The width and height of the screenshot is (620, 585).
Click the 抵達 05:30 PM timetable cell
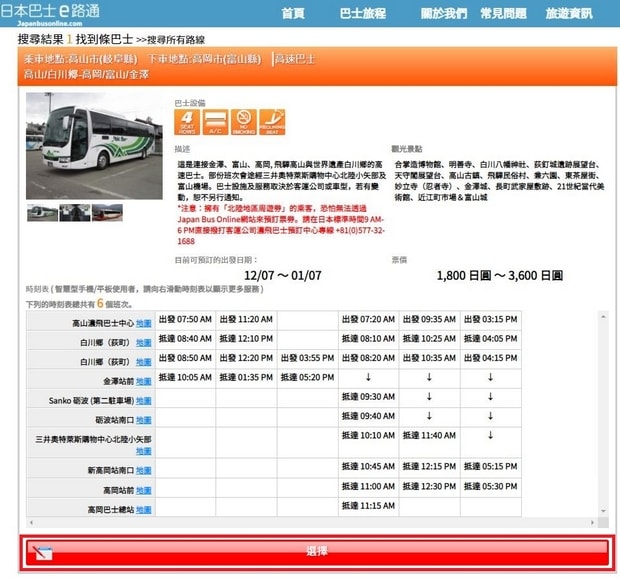pyautogui.click(x=491, y=487)
